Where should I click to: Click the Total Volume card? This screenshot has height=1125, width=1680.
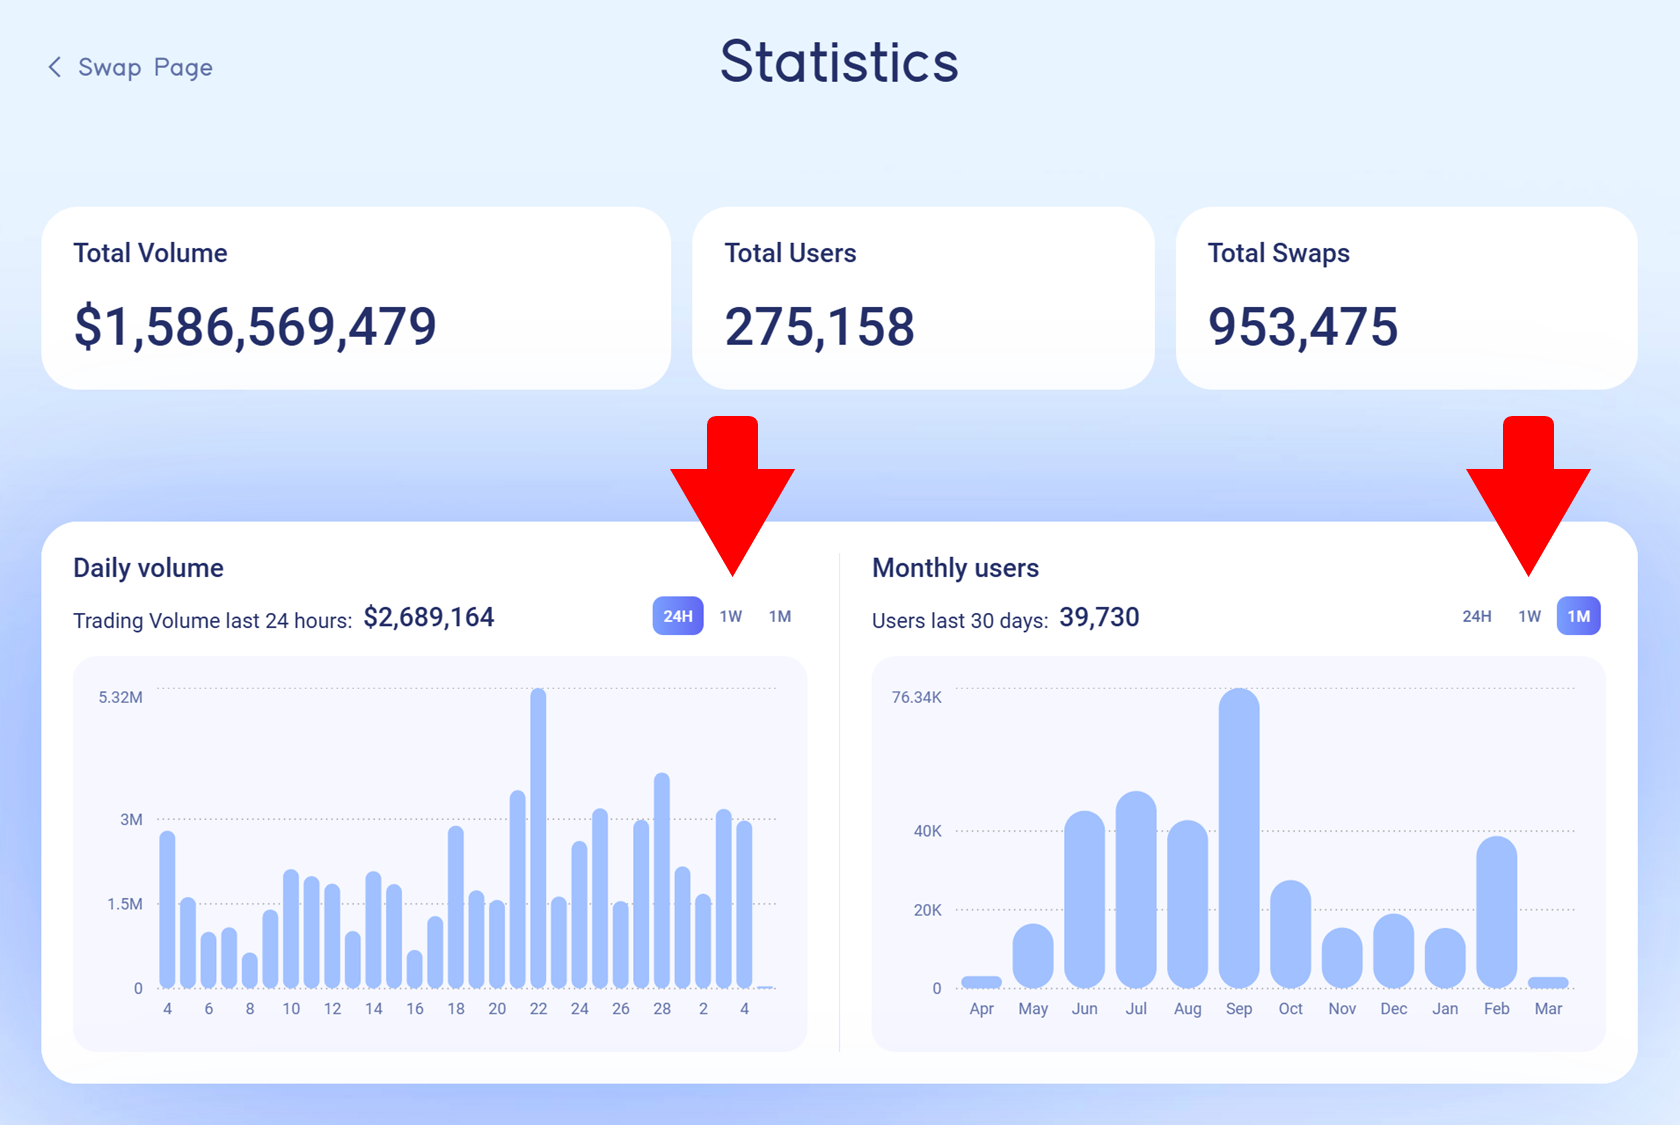click(x=355, y=298)
